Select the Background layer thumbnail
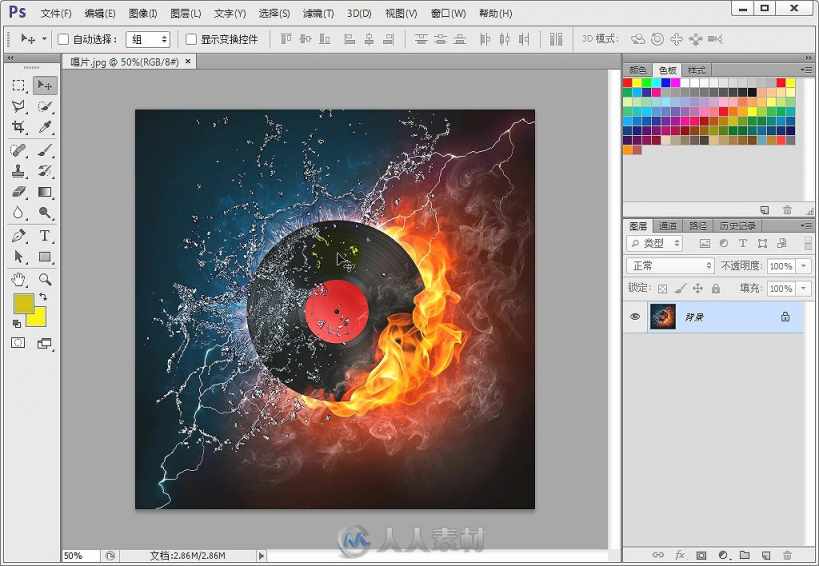 tap(662, 316)
